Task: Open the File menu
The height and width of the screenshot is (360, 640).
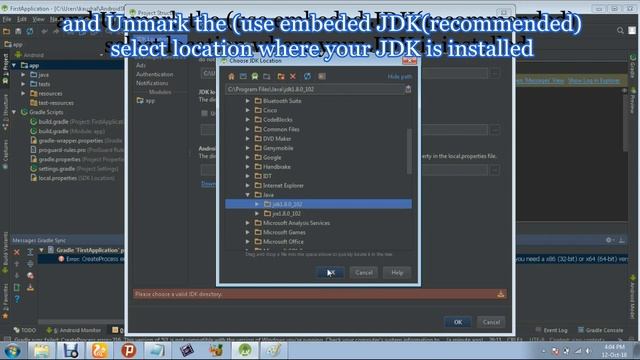Action: tap(7, 19)
